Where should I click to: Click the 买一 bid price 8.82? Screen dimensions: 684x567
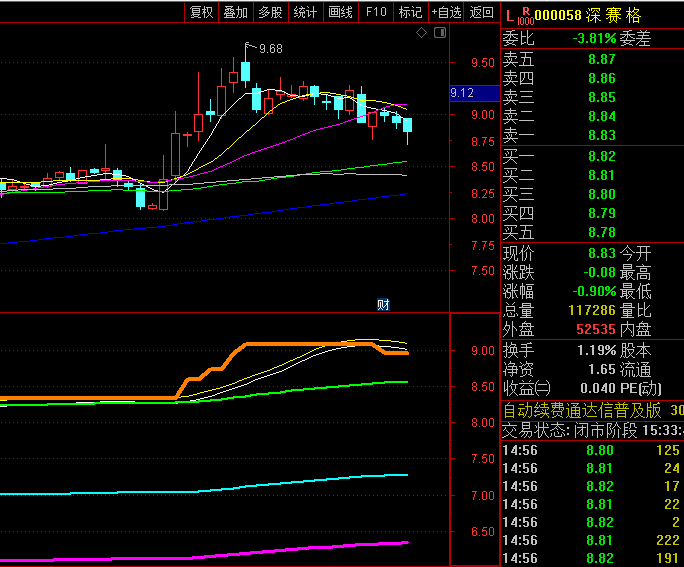pos(601,156)
